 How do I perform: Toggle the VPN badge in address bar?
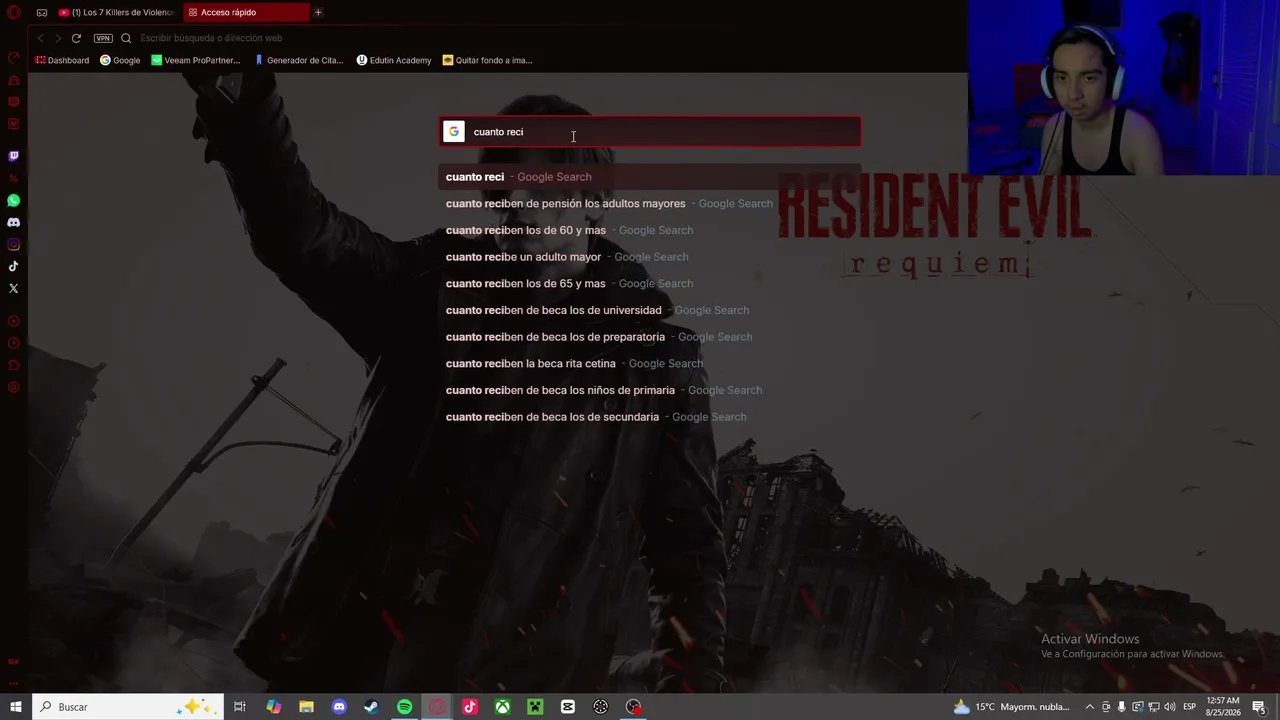coord(103,38)
